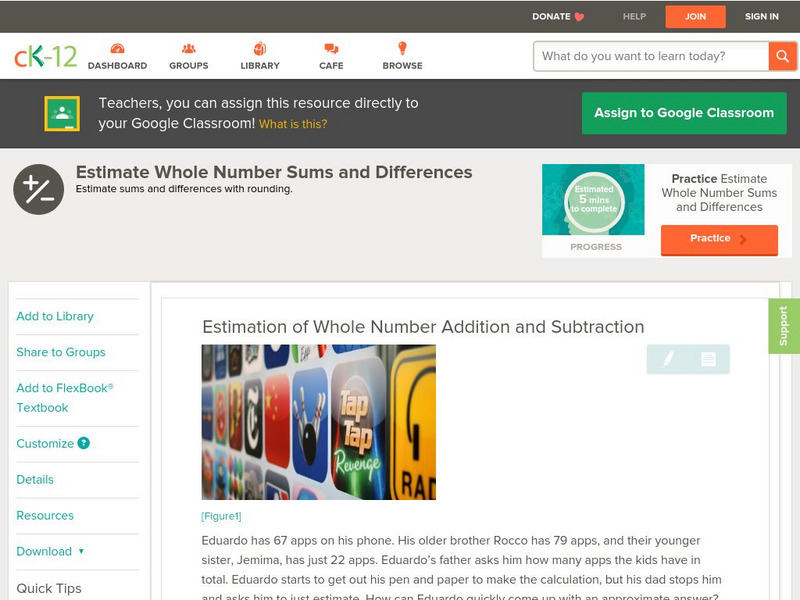This screenshot has height=600, width=800.
Task: Click the Google Classroom icon in the banner
Action: (x=64, y=113)
